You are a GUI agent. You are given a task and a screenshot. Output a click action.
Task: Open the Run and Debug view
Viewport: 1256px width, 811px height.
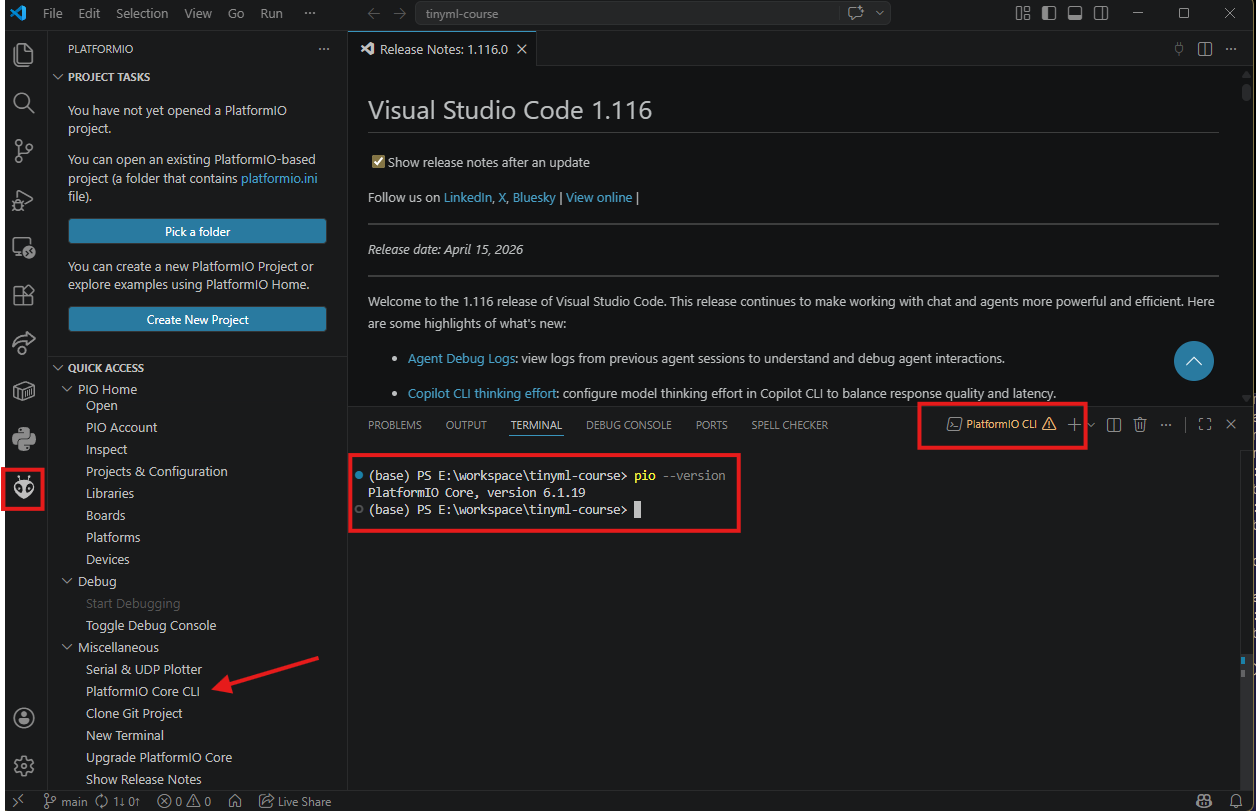pos(24,200)
